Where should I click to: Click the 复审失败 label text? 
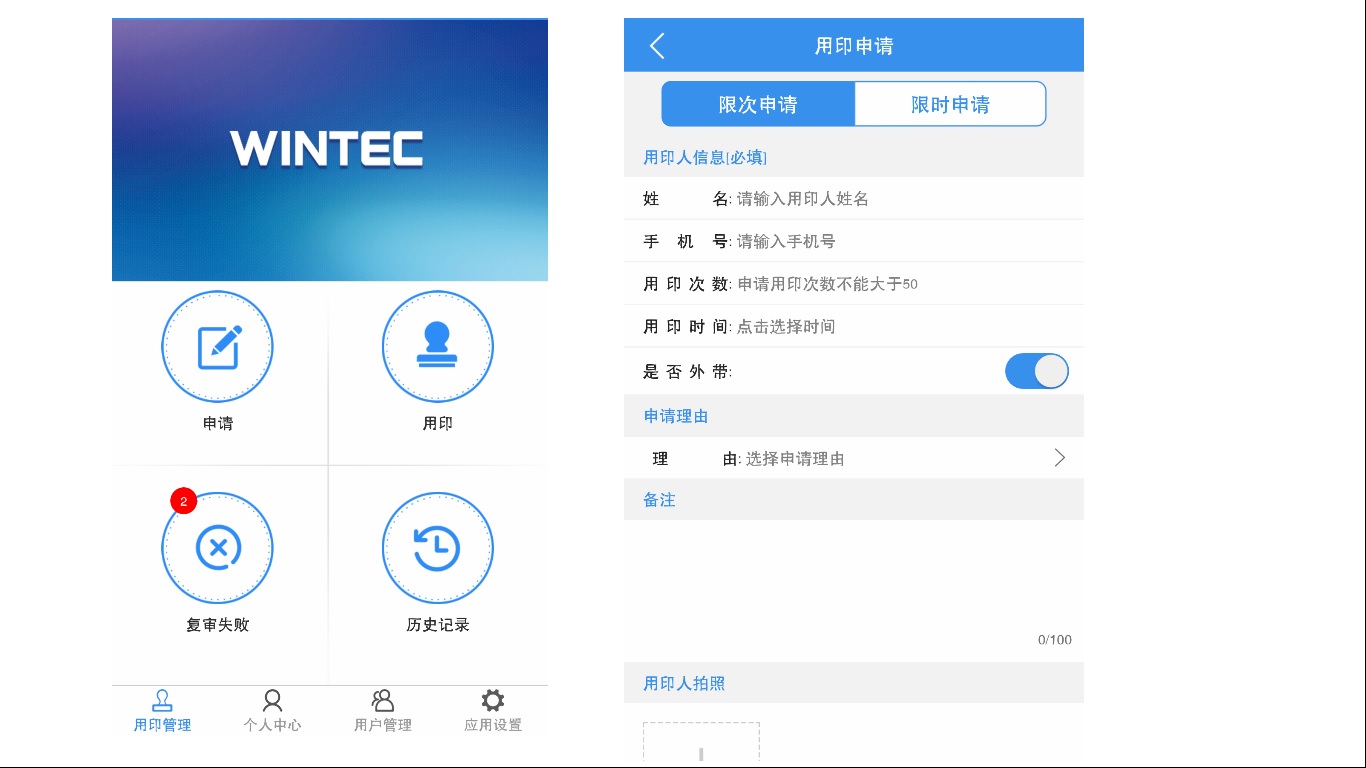[218, 625]
